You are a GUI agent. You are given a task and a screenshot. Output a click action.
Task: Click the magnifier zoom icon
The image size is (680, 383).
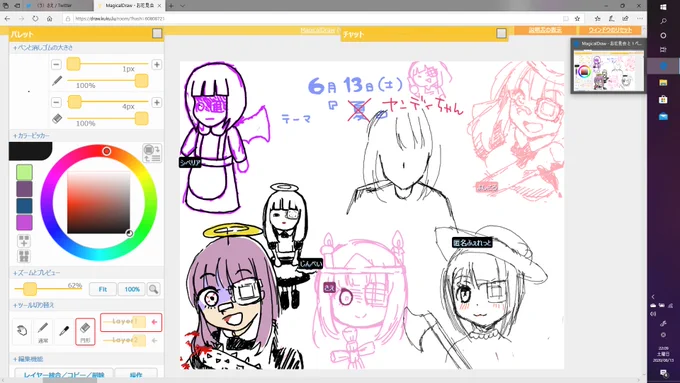pos(154,289)
